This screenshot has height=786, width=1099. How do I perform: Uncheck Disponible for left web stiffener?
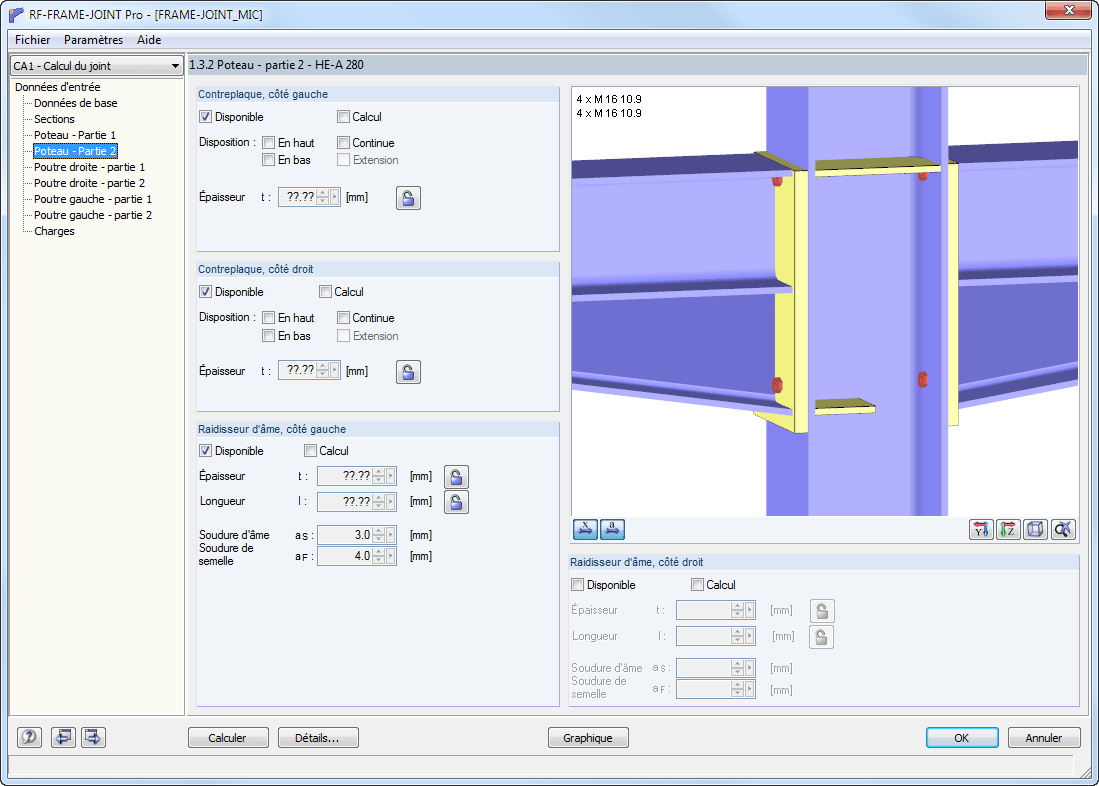[x=205, y=451]
